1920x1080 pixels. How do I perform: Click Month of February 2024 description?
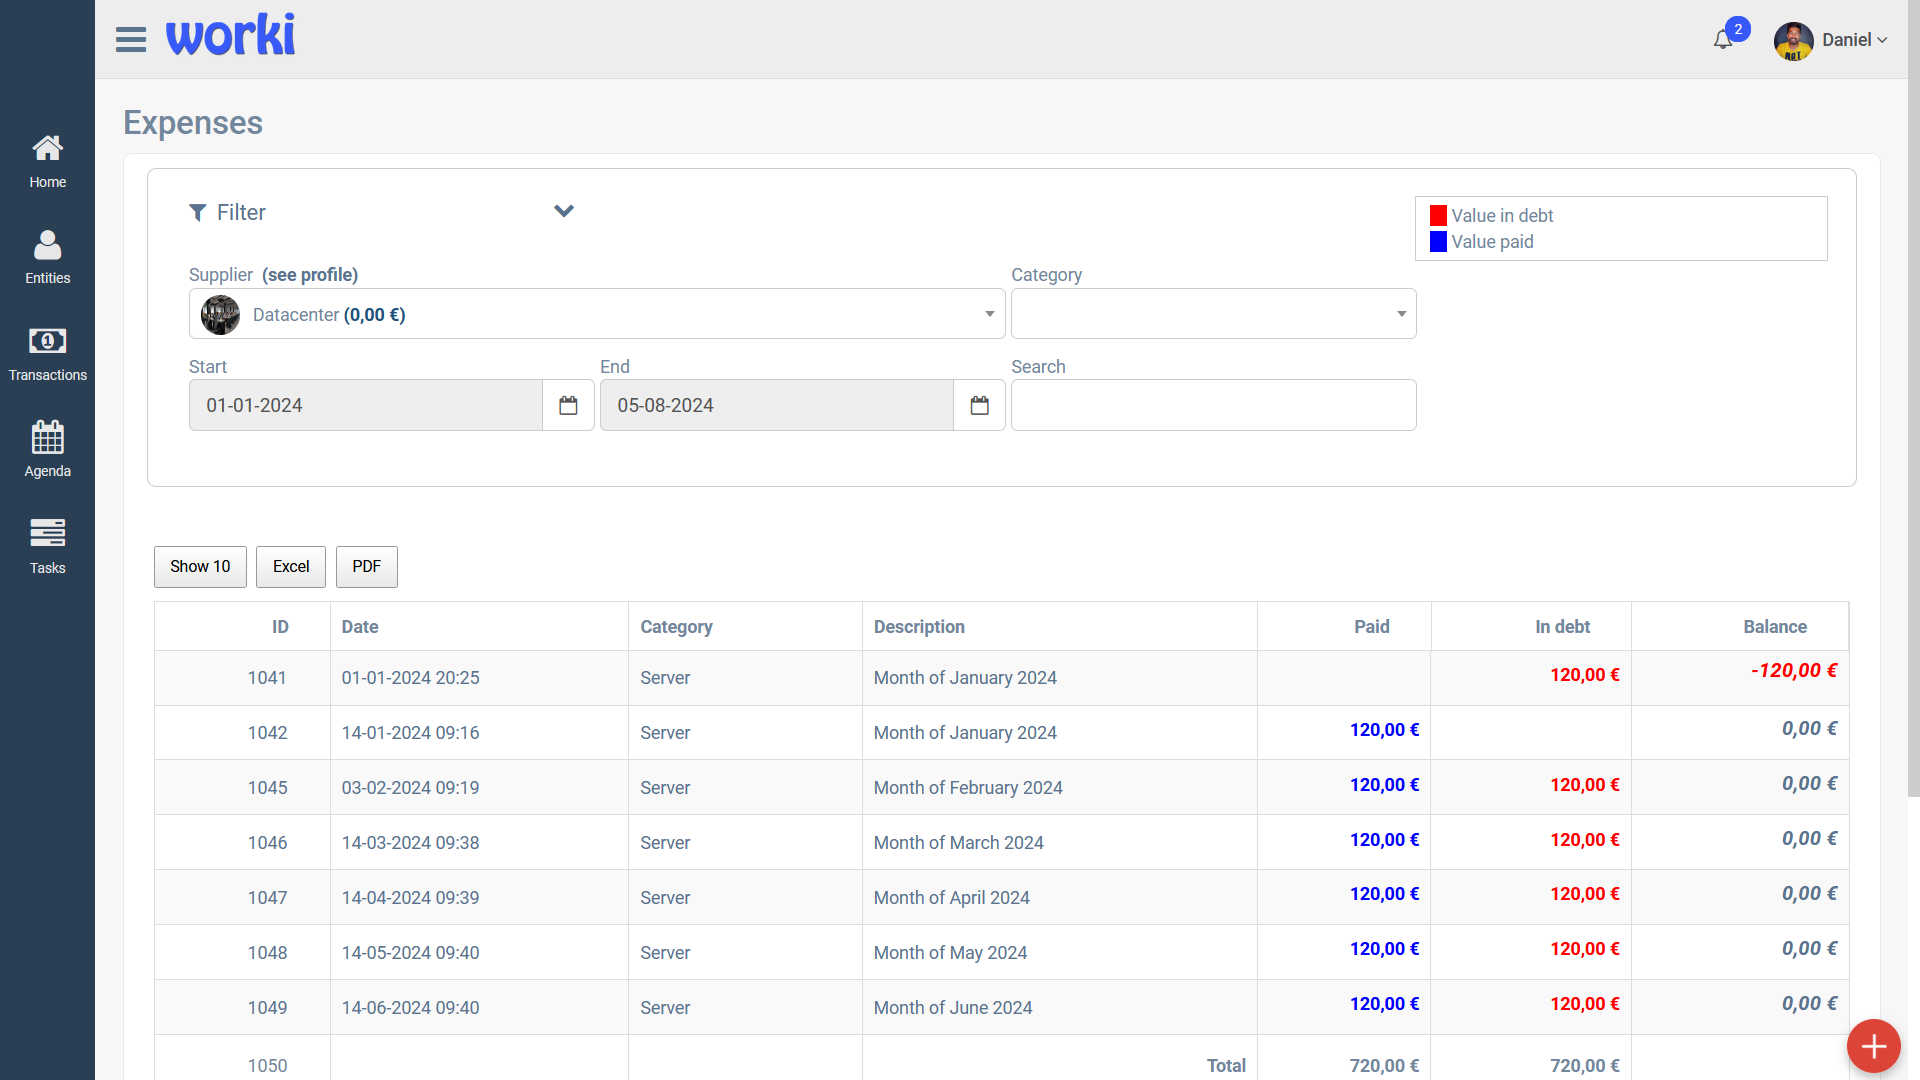click(968, 788)
